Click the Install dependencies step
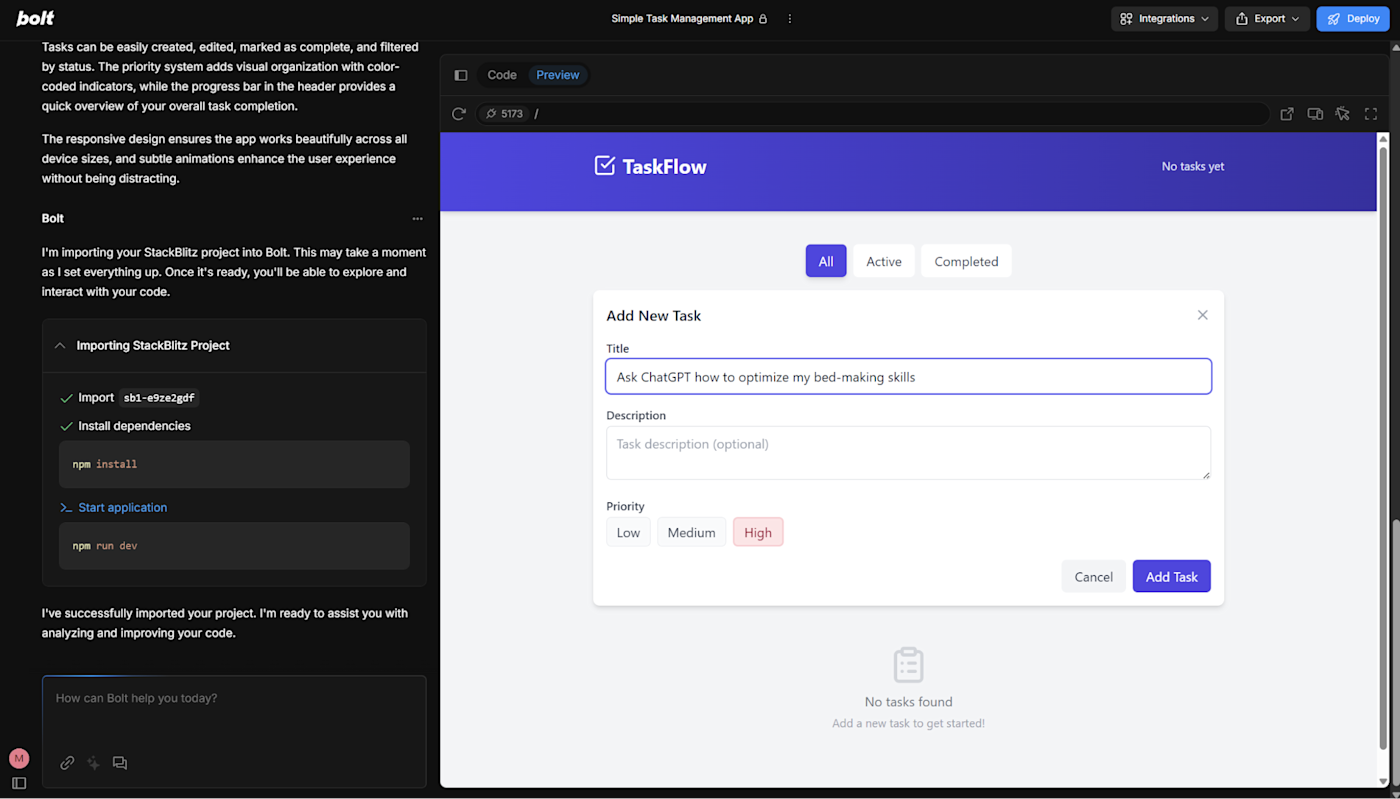The height and width of the screenshot is (799, 1400). point(134,426)
